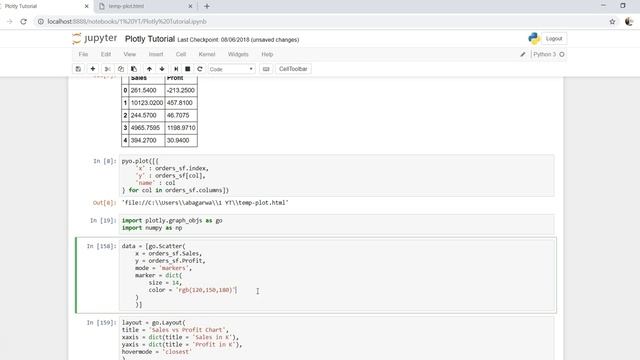Image resolution: width=640 pixels, height=360 pixels.
Task: Open the Kernel menu
Action: click(x=207, y=54)
